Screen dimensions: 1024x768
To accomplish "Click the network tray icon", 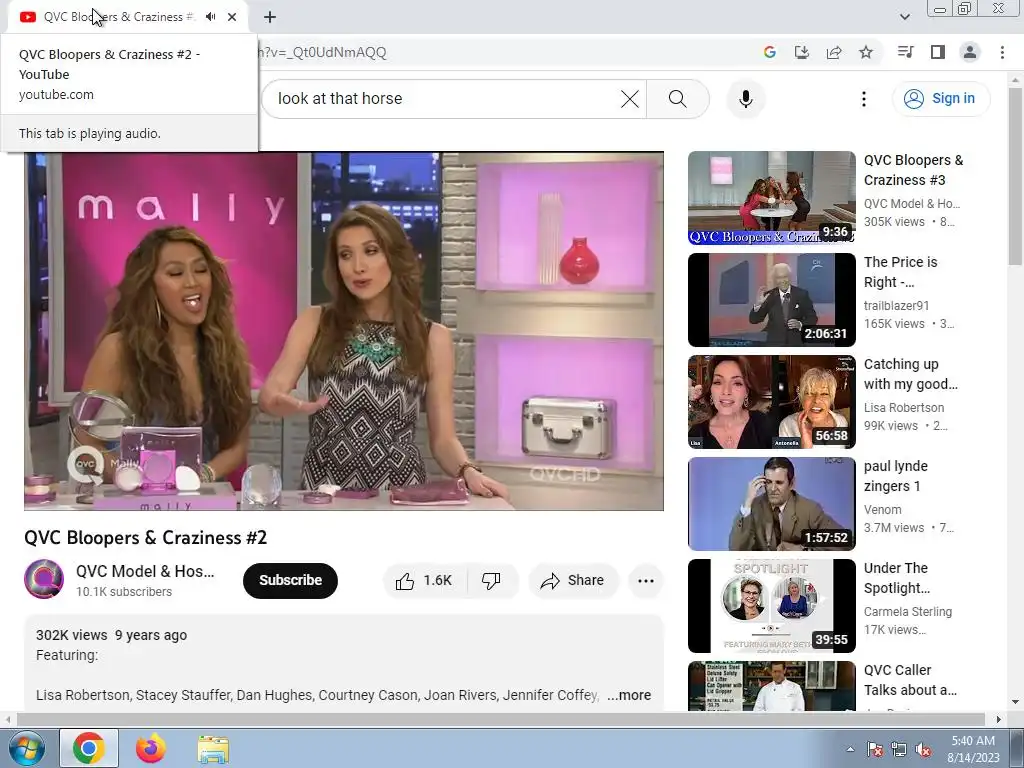I will tap(899, 749).
